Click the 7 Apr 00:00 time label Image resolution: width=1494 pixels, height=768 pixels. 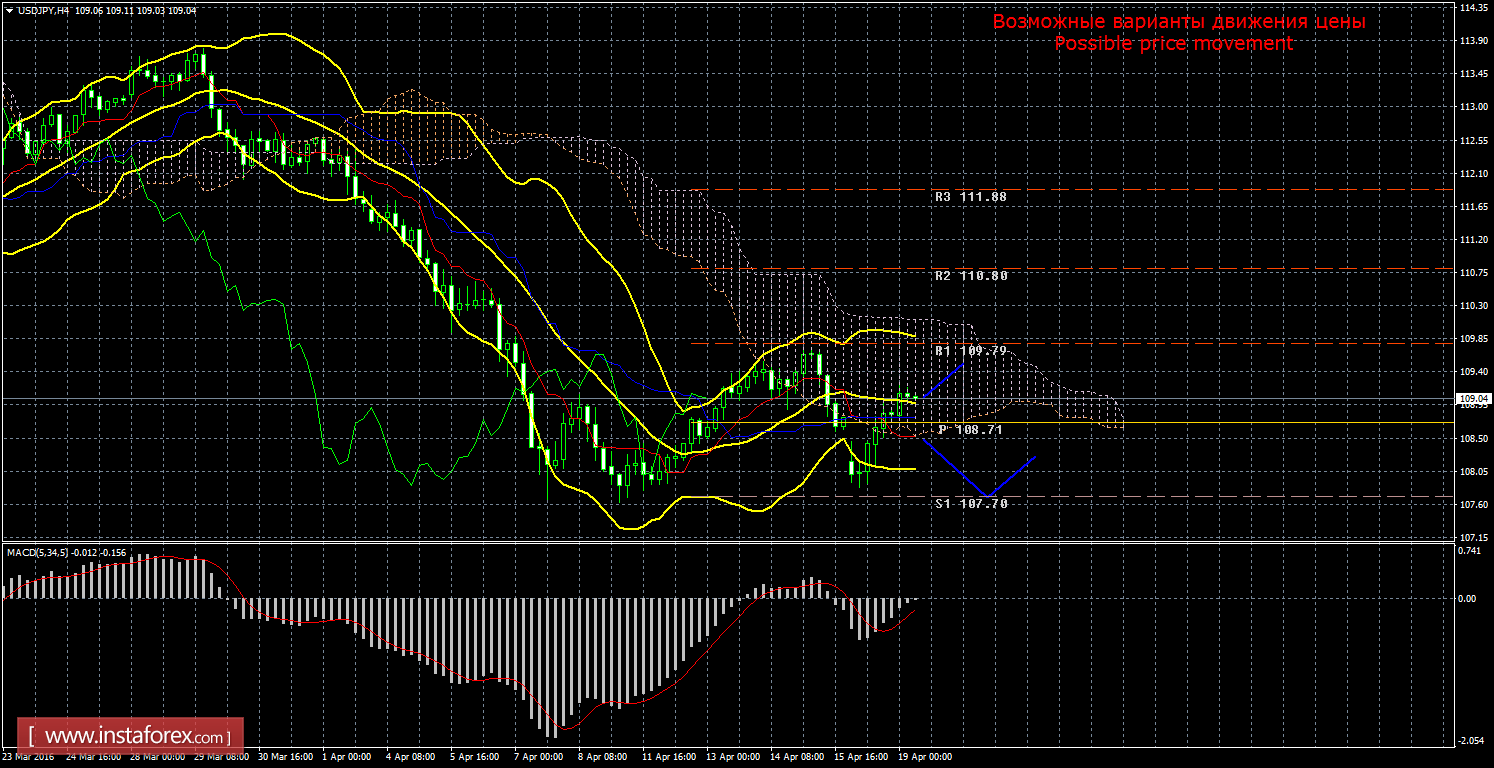pyautogui.click(x=541, y=757)
